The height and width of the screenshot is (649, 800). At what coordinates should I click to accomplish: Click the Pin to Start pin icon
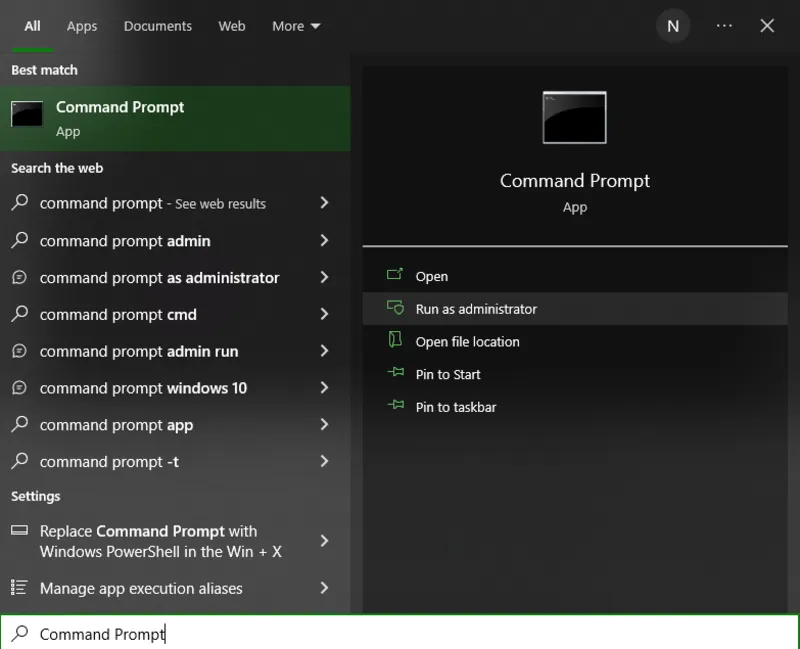pyautogui.click(x=395, y=372)
